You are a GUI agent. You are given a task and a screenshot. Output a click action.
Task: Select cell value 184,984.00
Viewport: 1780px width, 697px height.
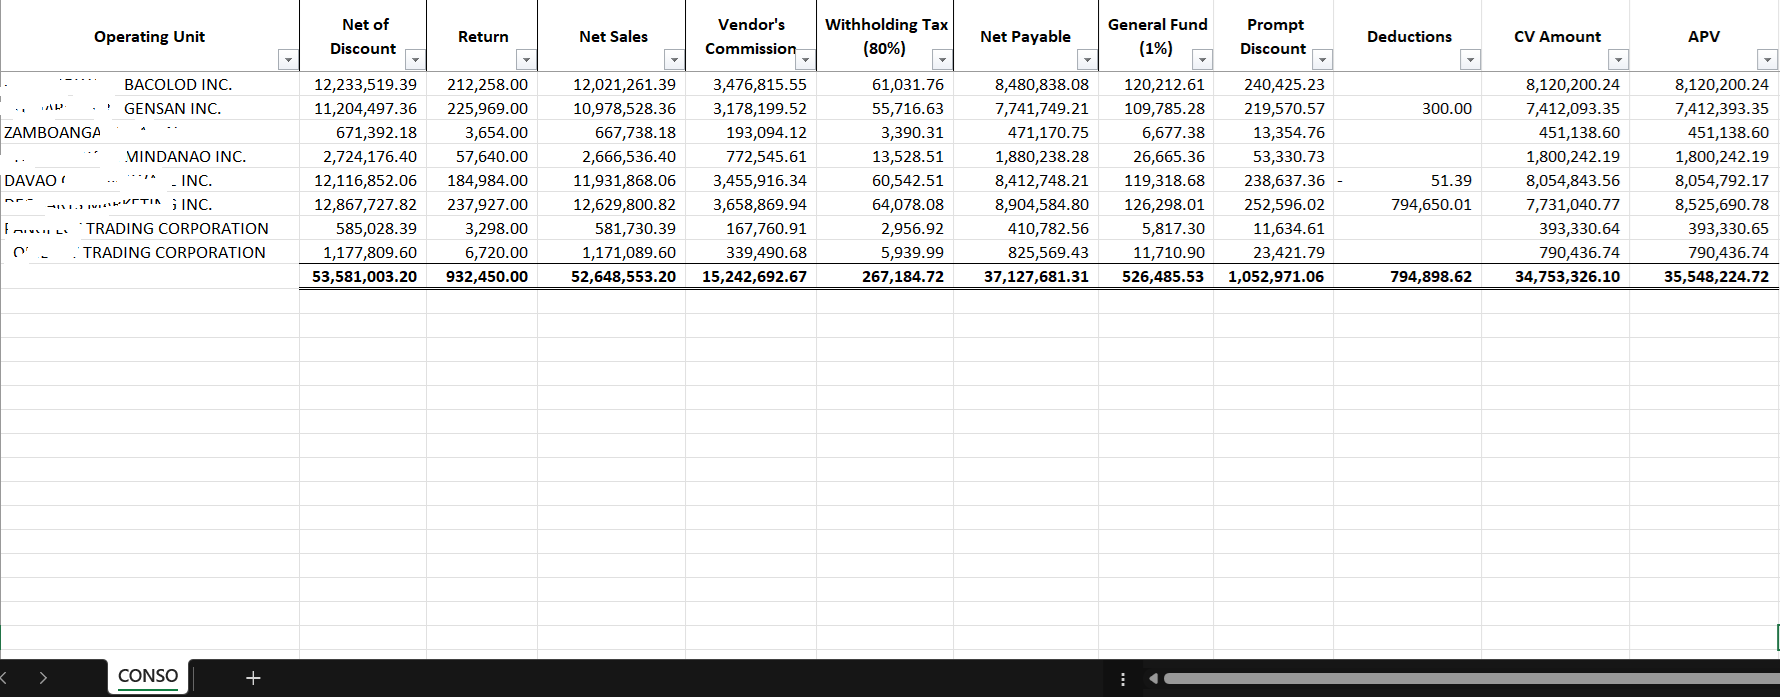pyautogui.click(x=487, y=181)
